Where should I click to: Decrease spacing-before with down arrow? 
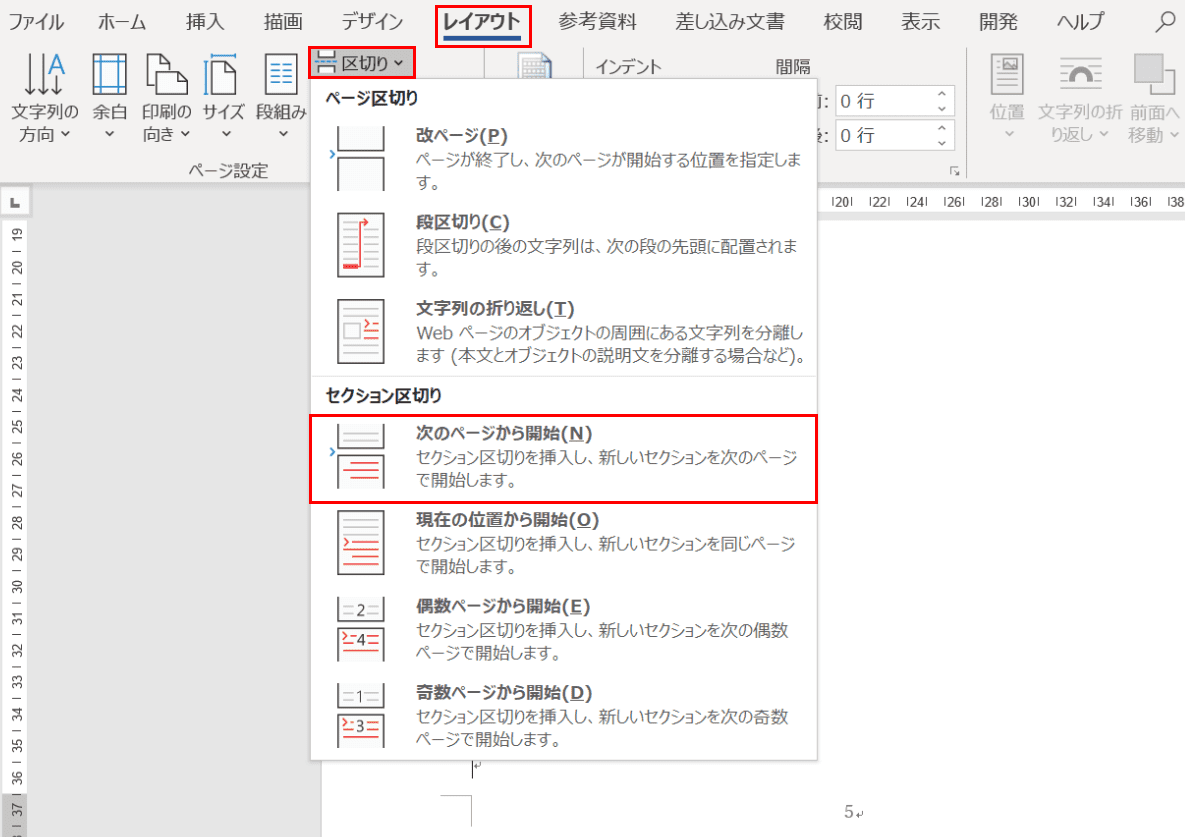coord(942,109)
